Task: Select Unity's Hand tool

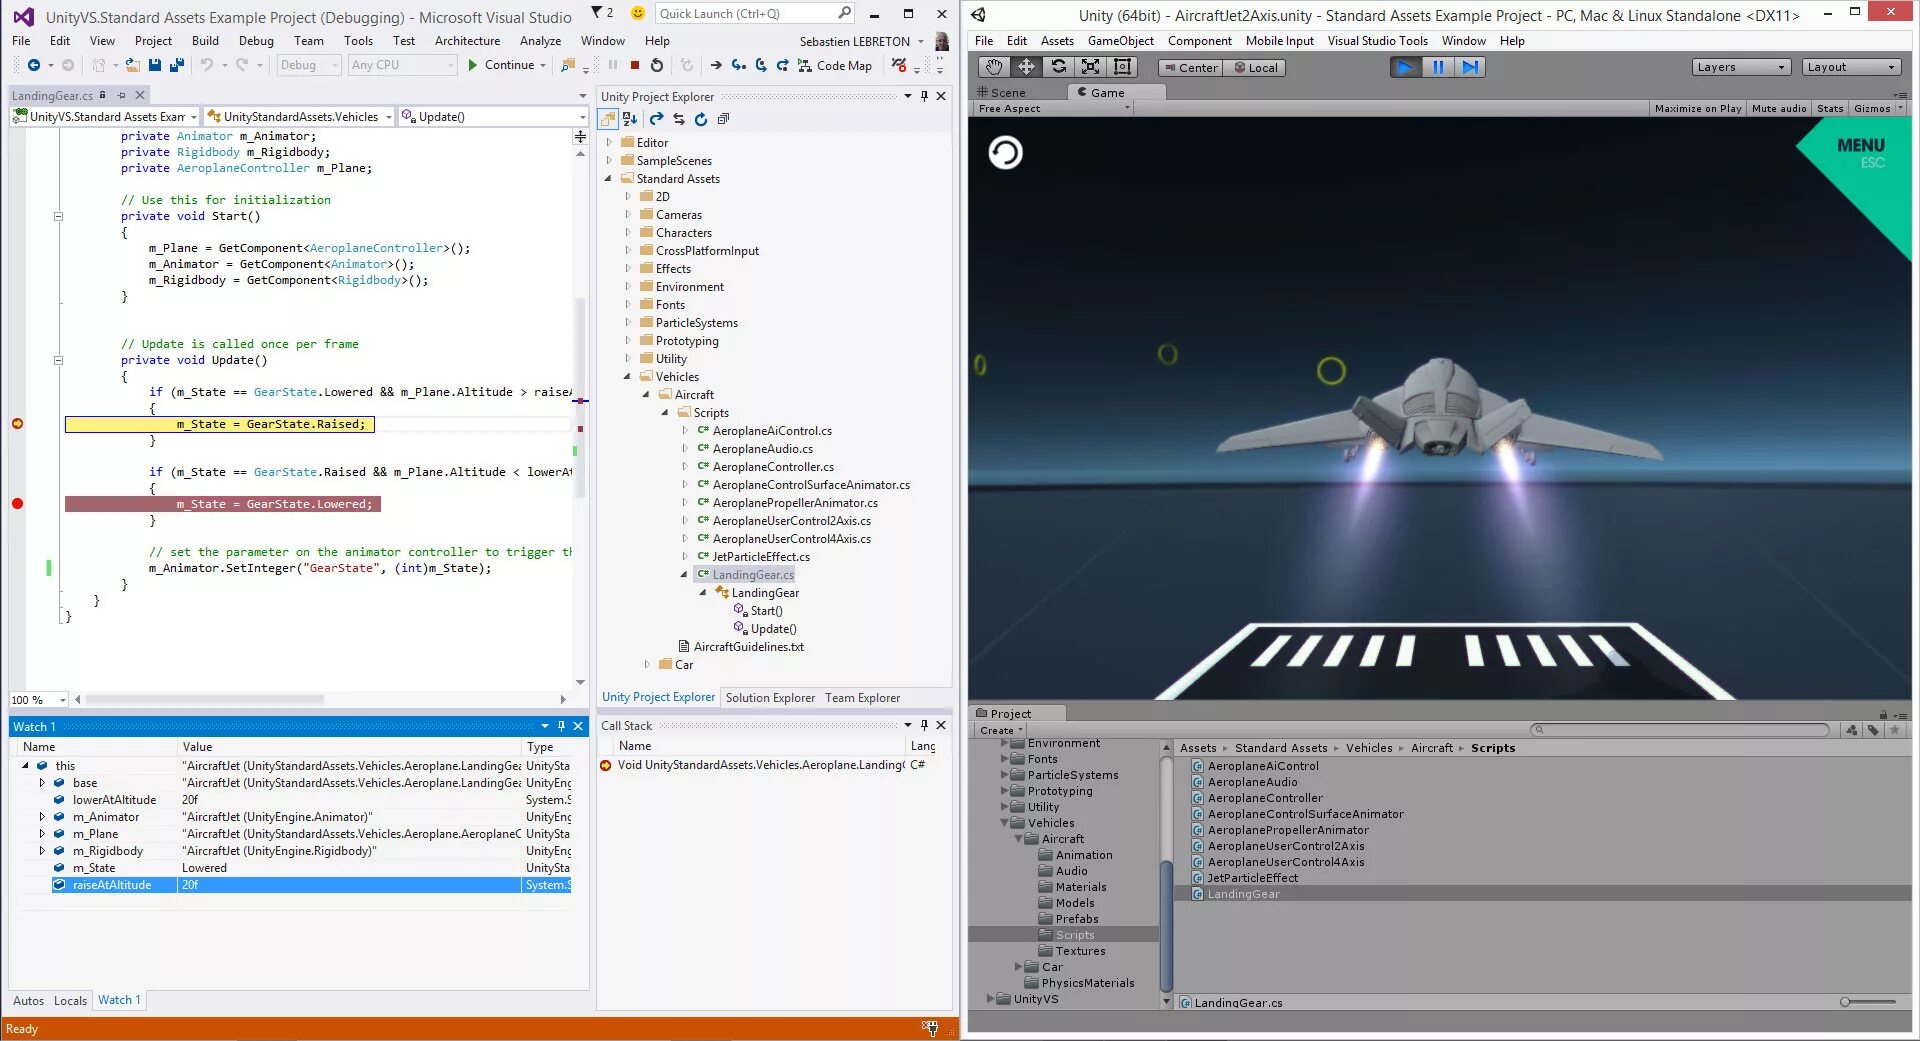Action: click(993, 67)
